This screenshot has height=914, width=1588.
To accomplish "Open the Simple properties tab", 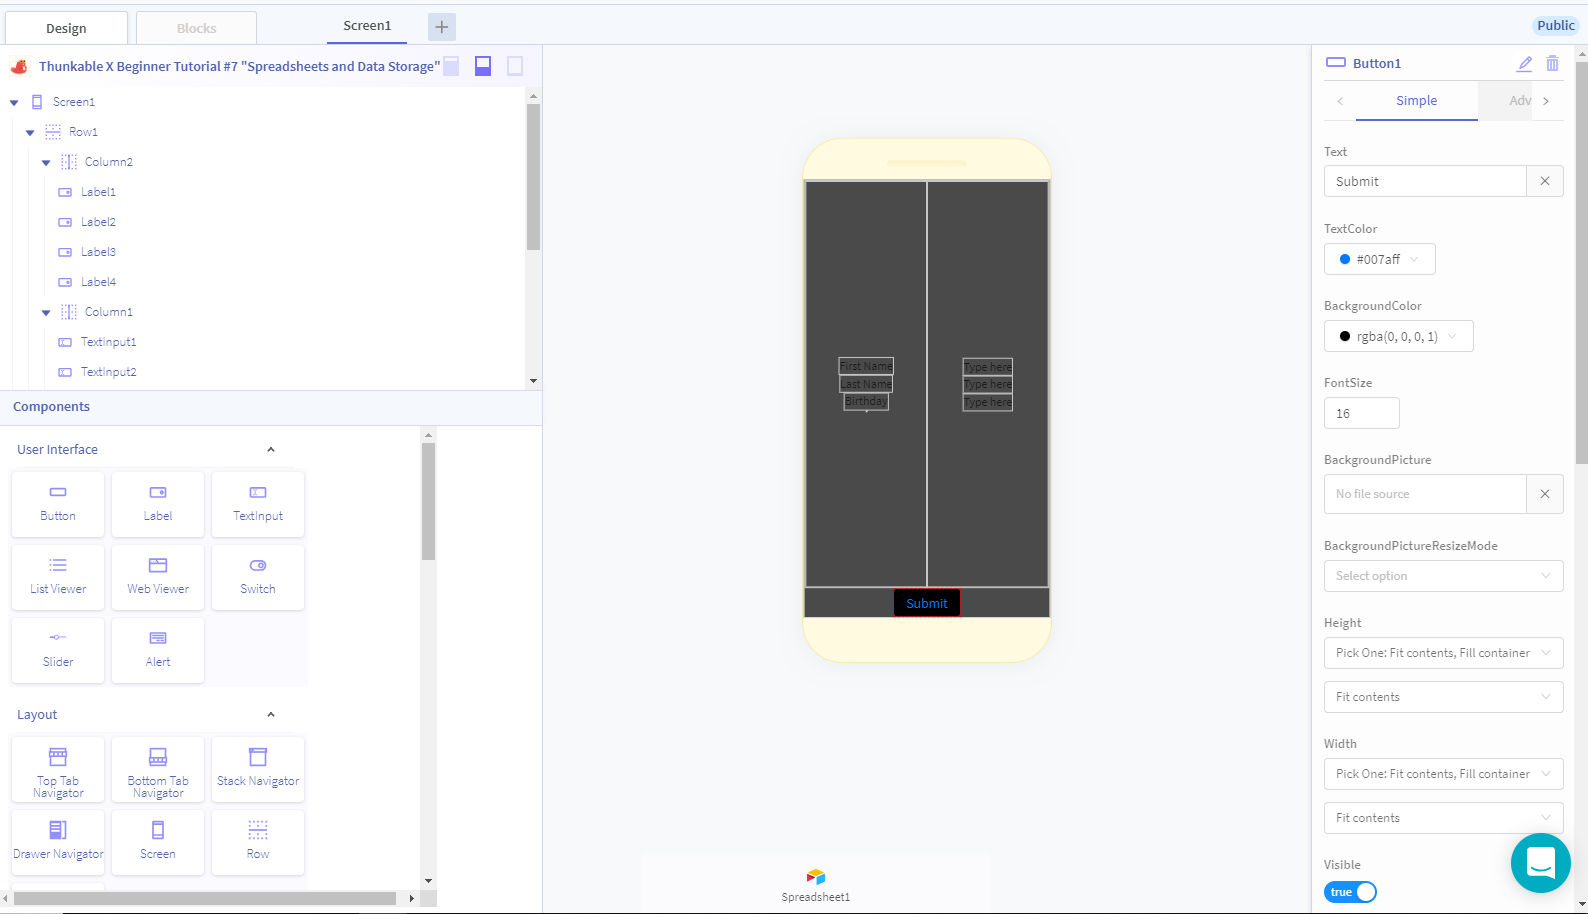I will 1416,101.
